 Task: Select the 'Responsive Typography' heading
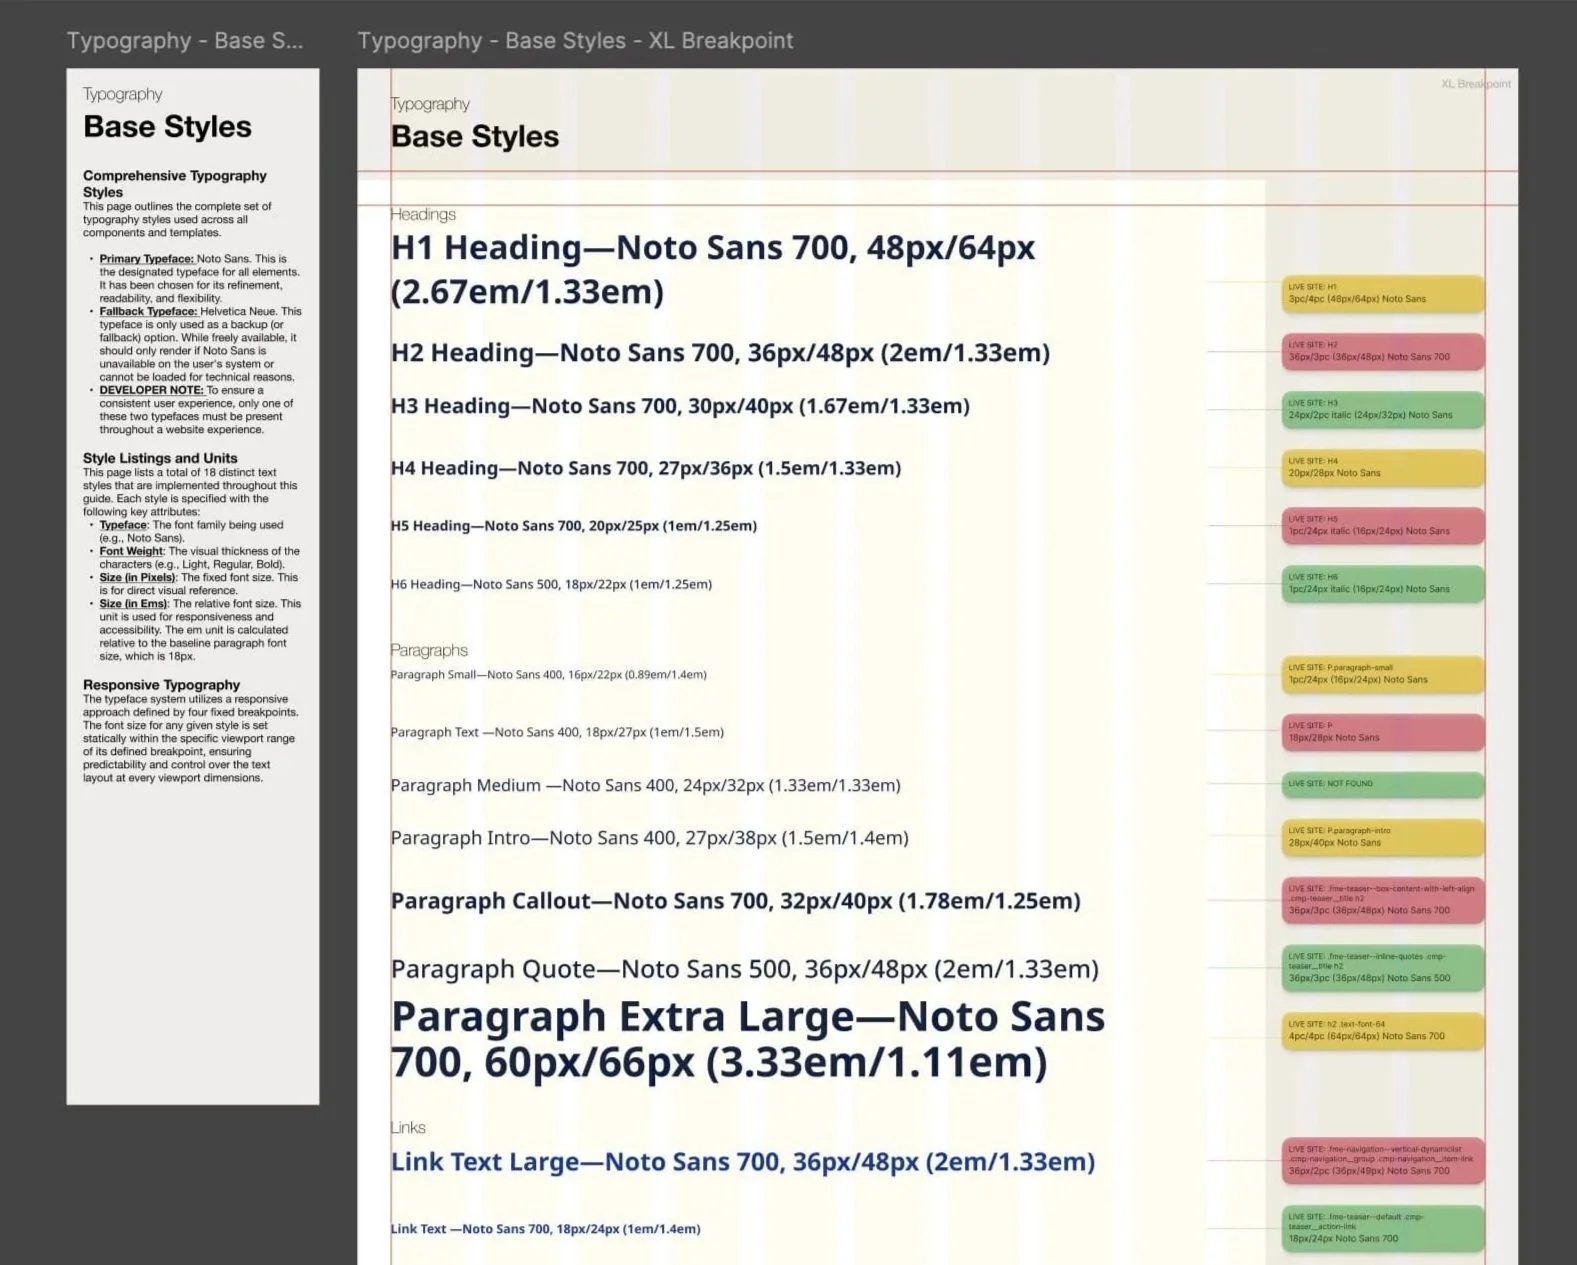[x=161, y=685]
